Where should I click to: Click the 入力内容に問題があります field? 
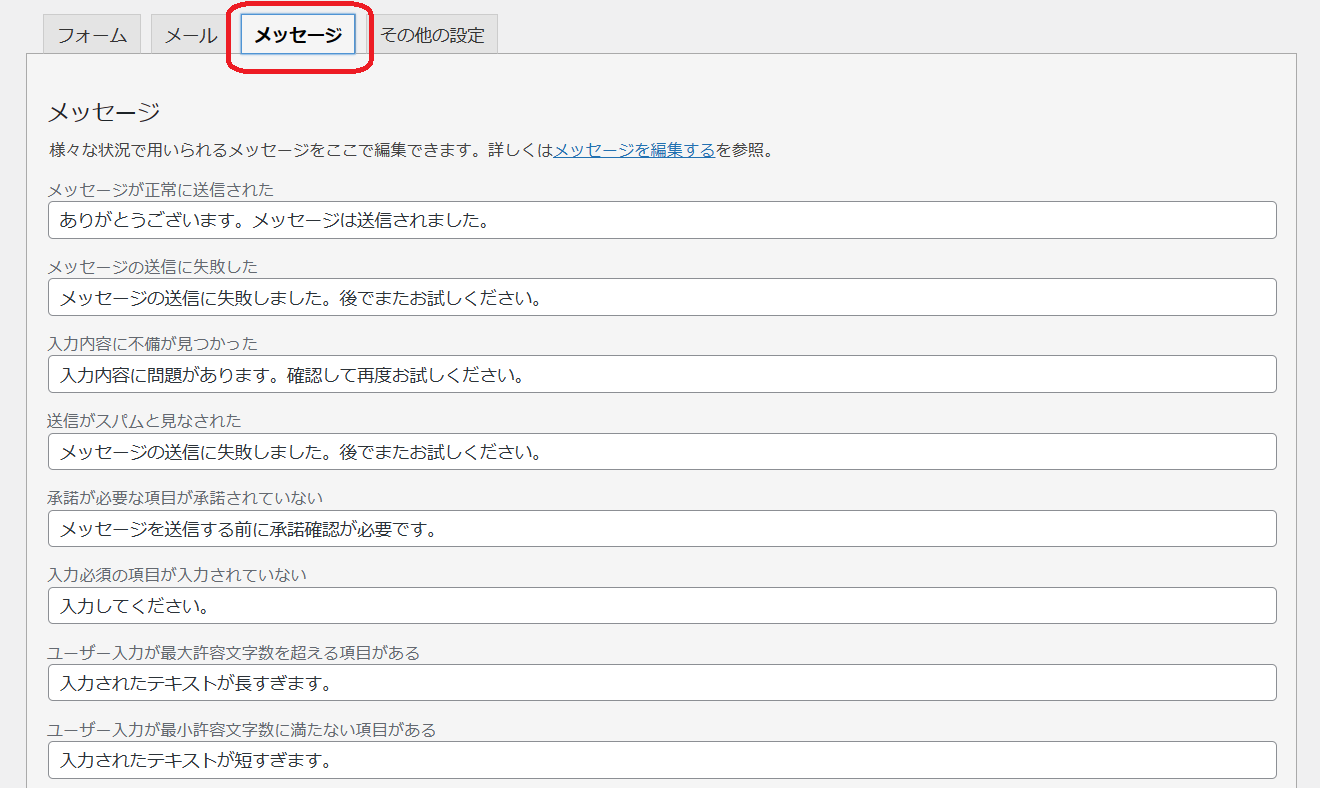[x=662, y=374]
